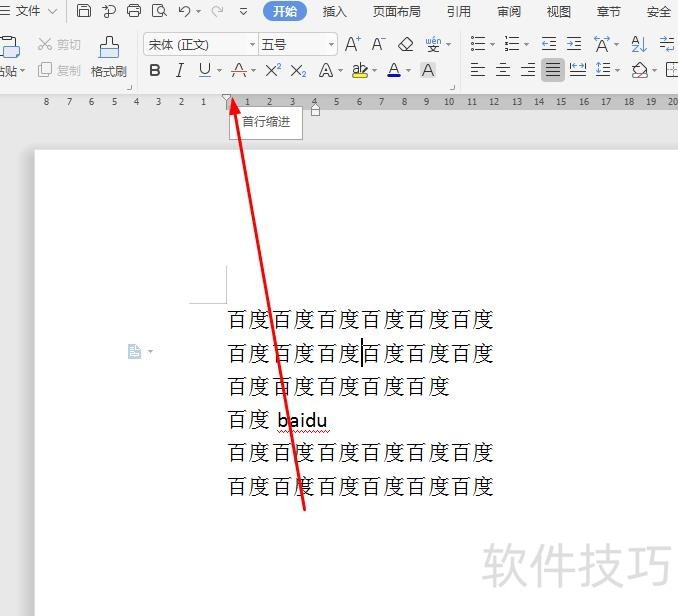Toggle Bold formatting

tap(155, 70)
